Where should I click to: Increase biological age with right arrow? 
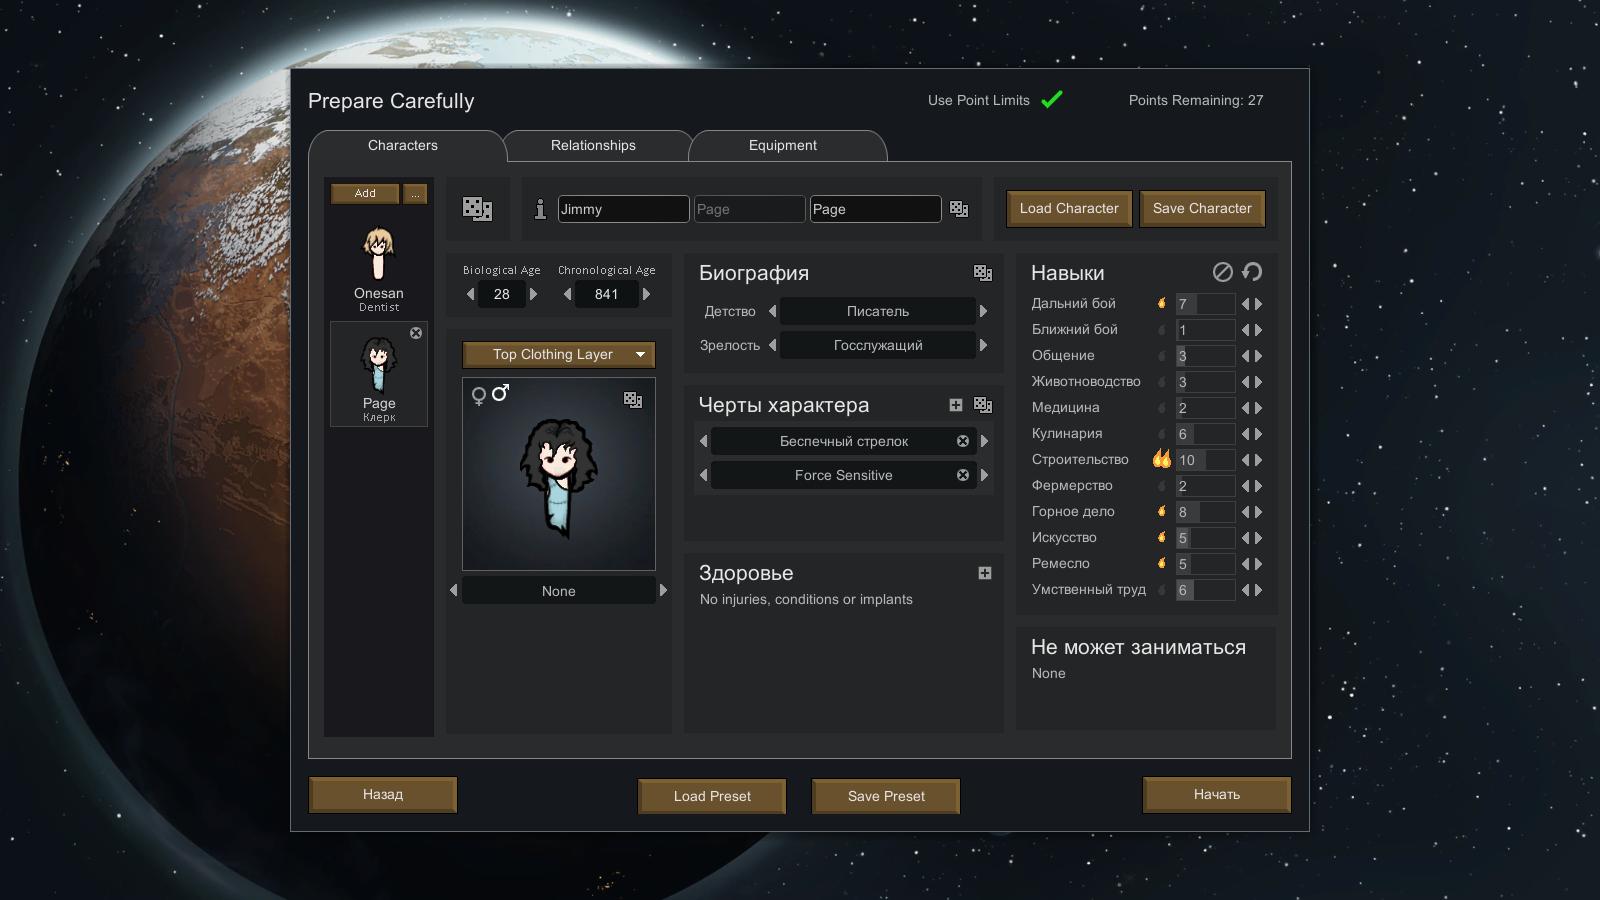(533, 294)
